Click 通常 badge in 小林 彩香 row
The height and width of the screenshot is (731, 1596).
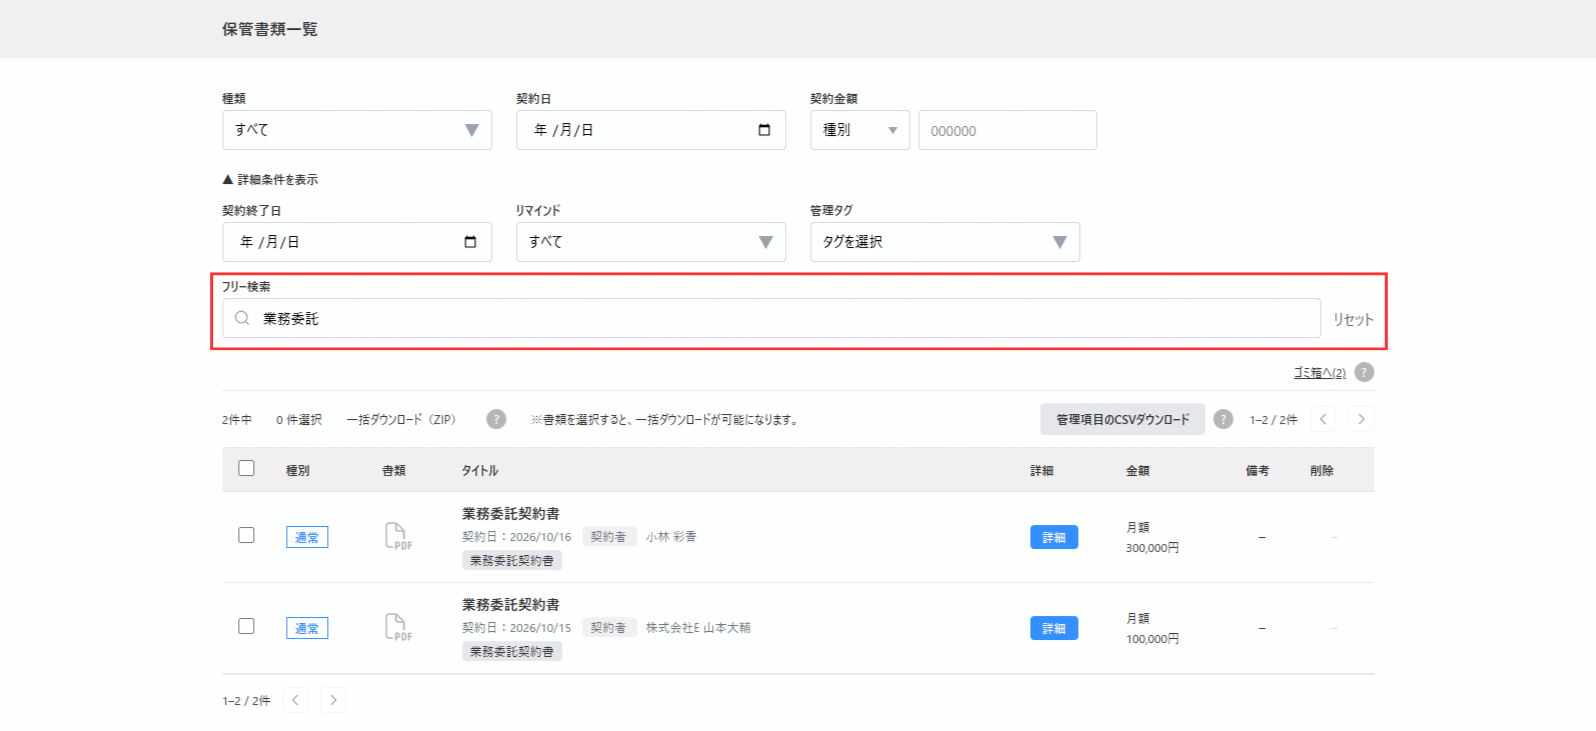click(x=307, y=537)
